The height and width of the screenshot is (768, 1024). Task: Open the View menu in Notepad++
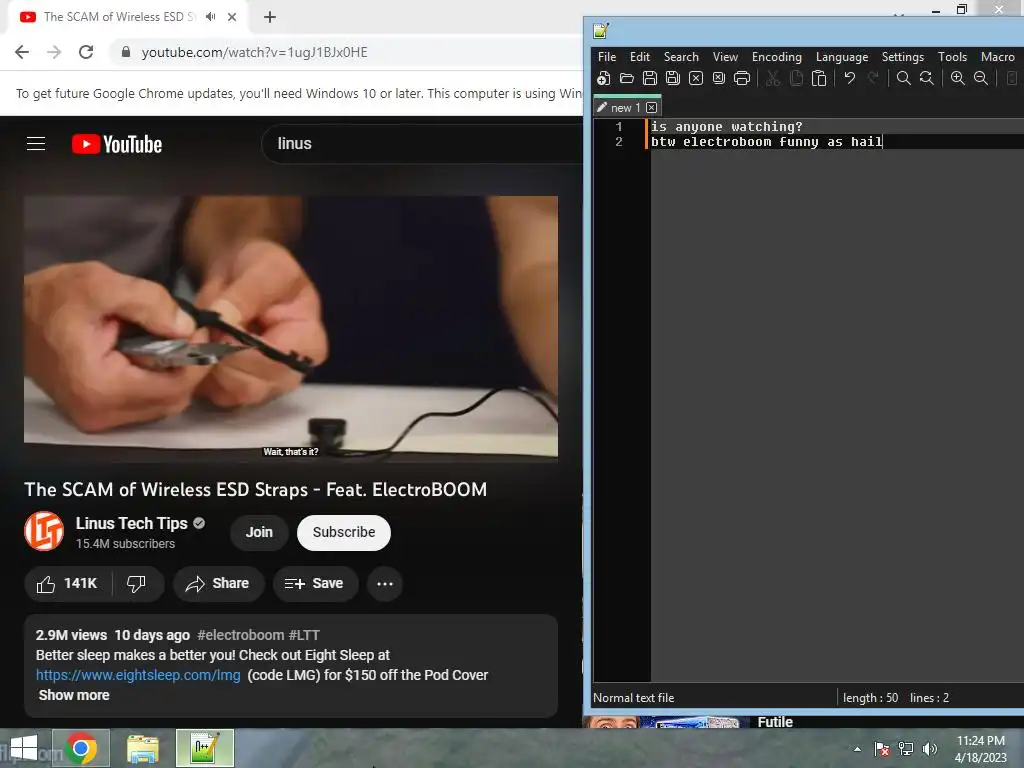click(x=725, y=57)
